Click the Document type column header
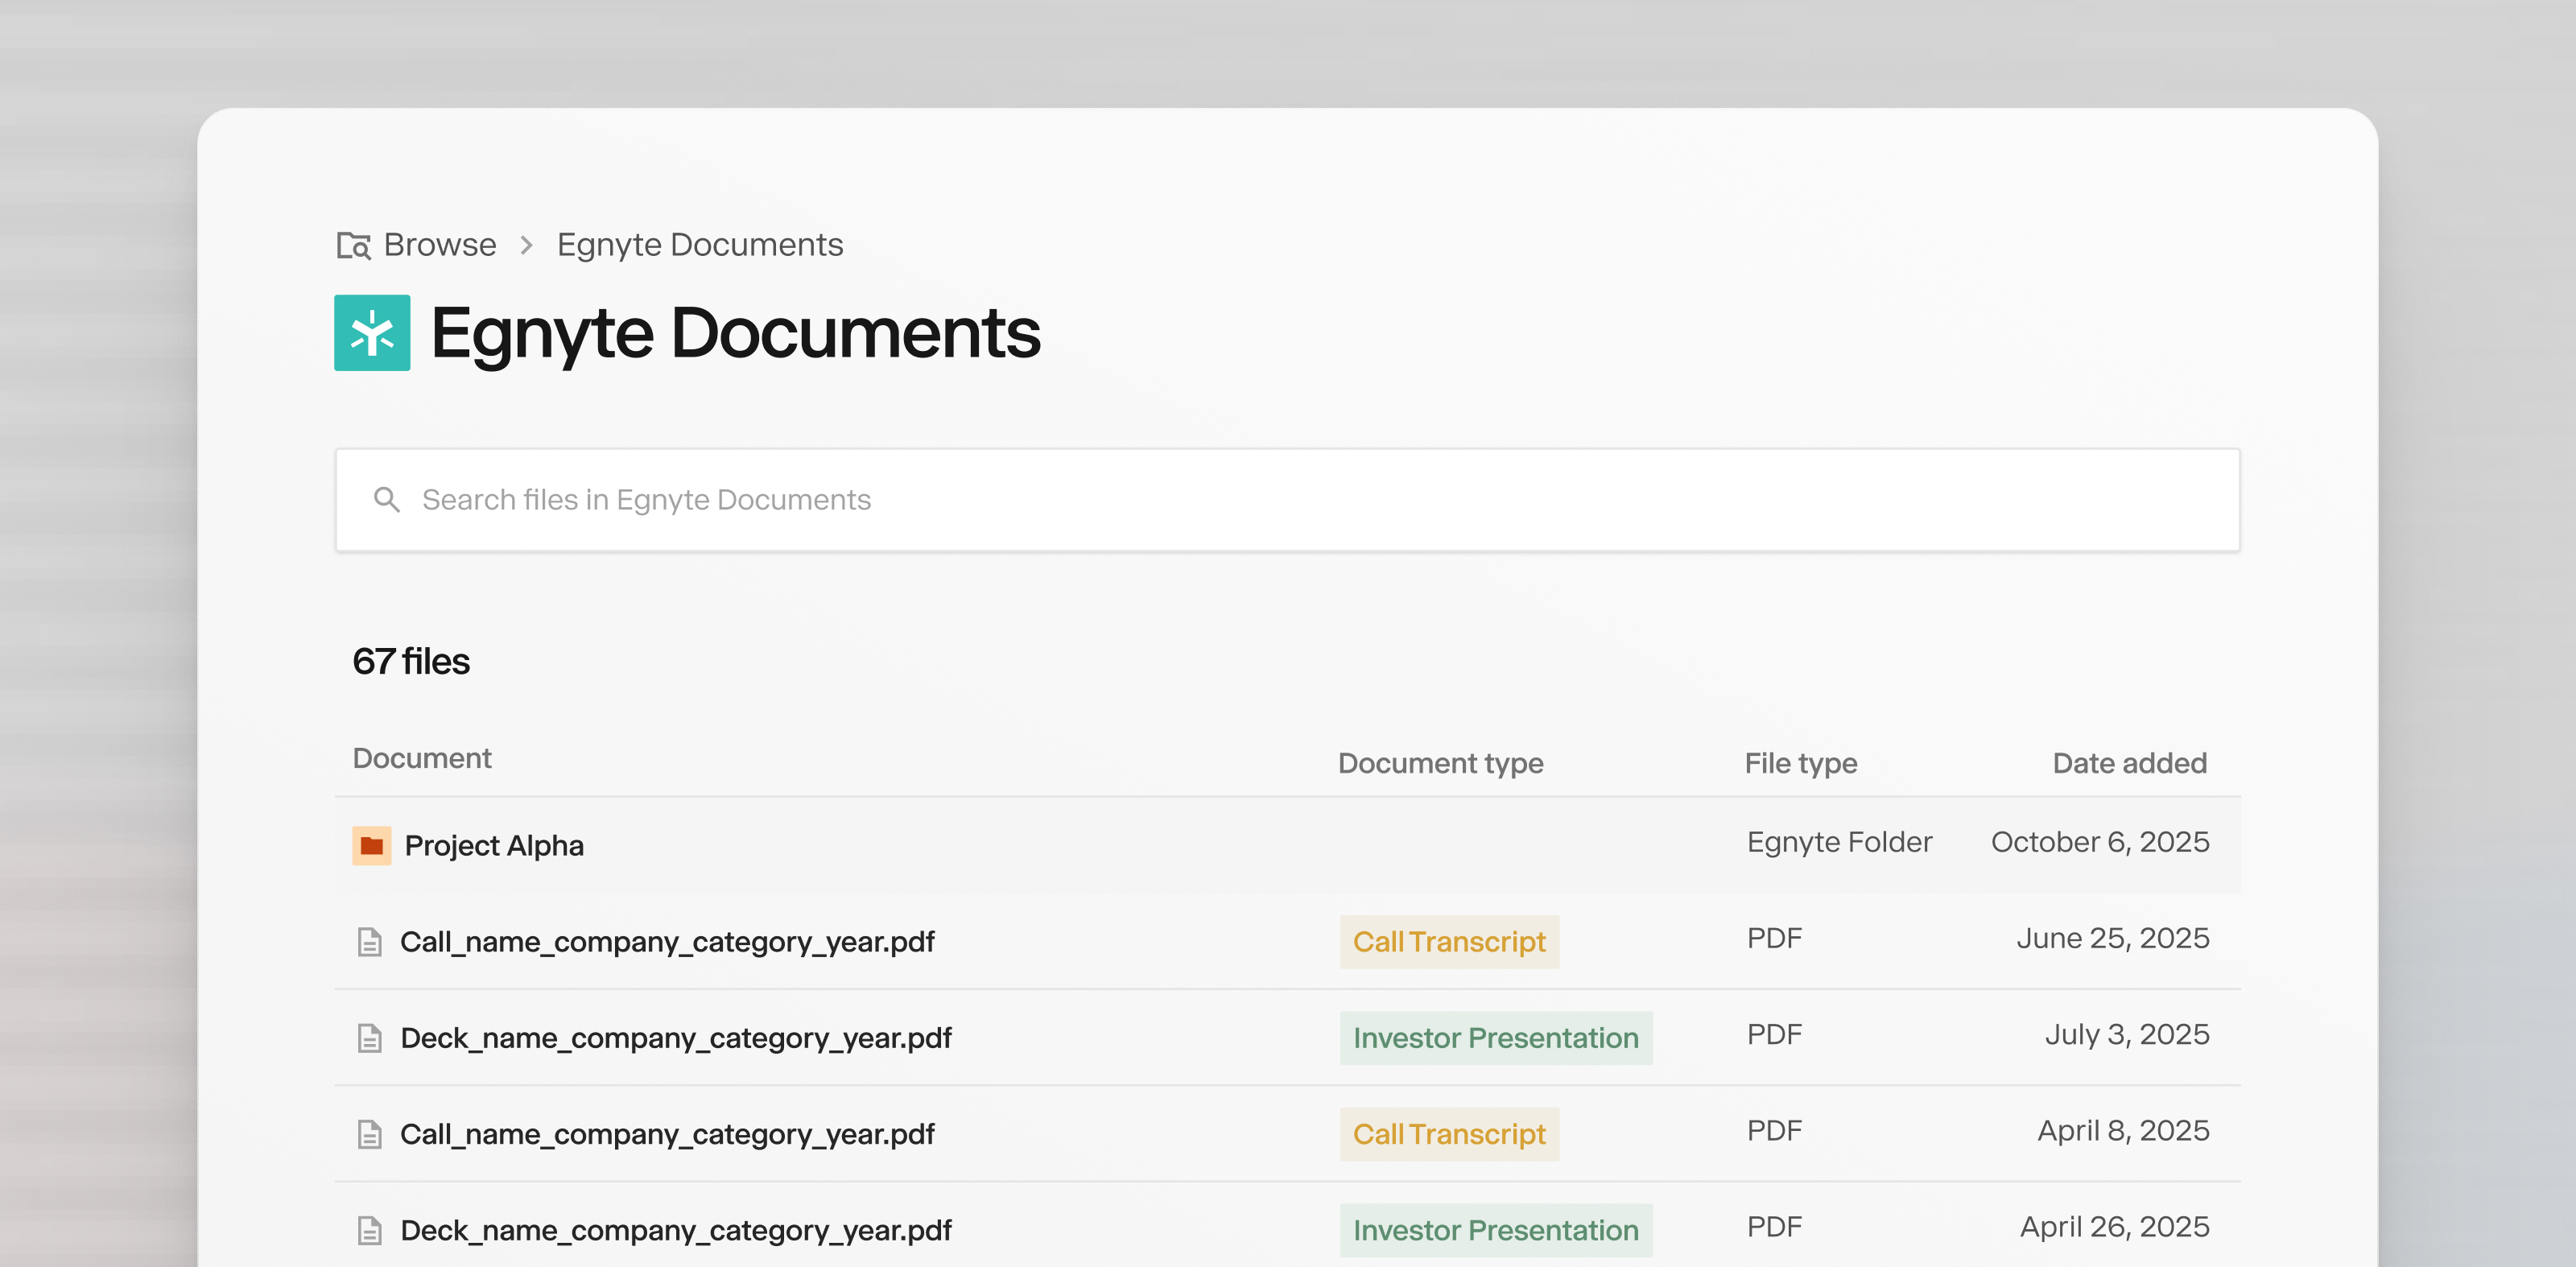 click(1439, 762)
